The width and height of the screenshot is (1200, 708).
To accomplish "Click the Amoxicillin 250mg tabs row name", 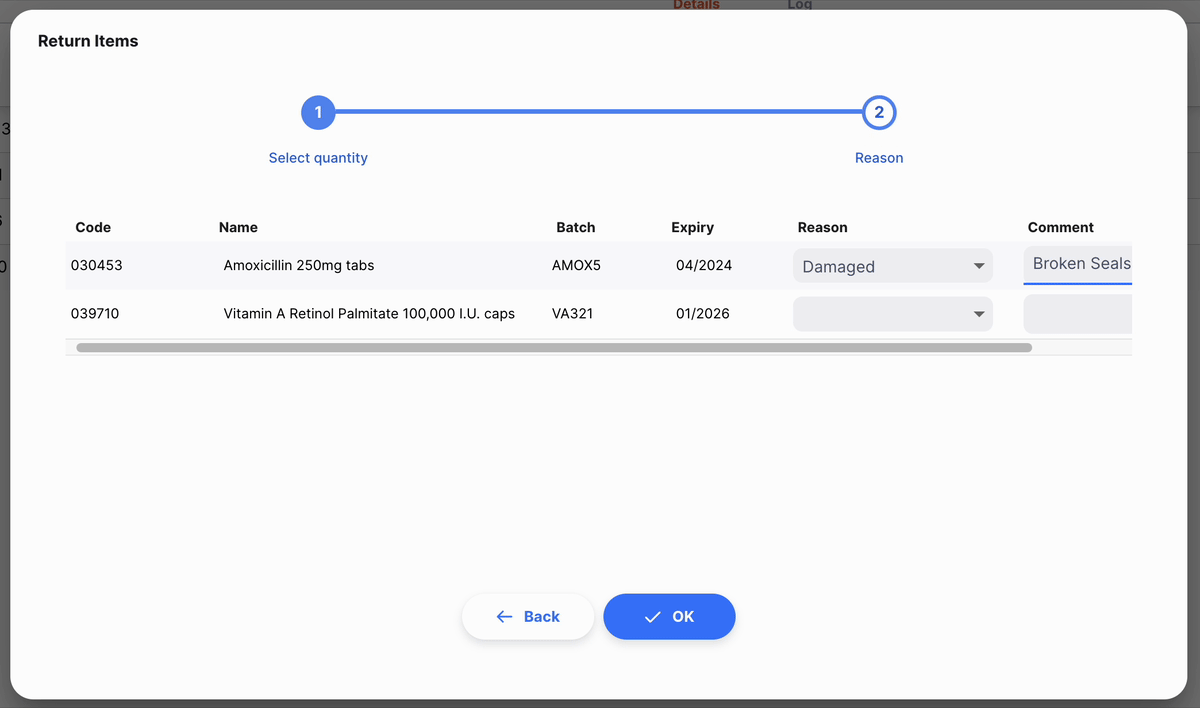I will (299, 266).
